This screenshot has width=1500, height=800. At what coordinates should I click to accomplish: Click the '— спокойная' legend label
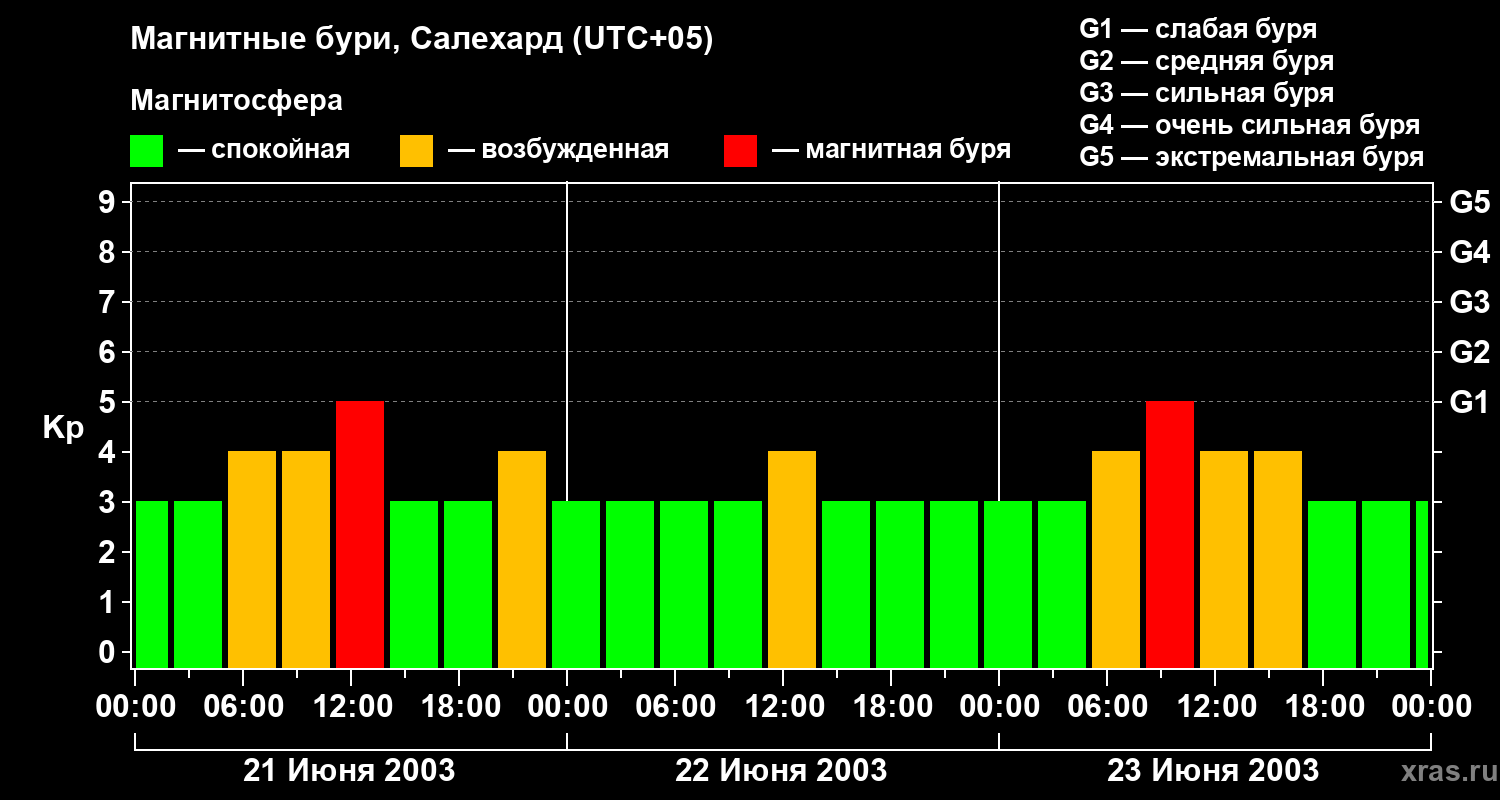coord(264,151)
